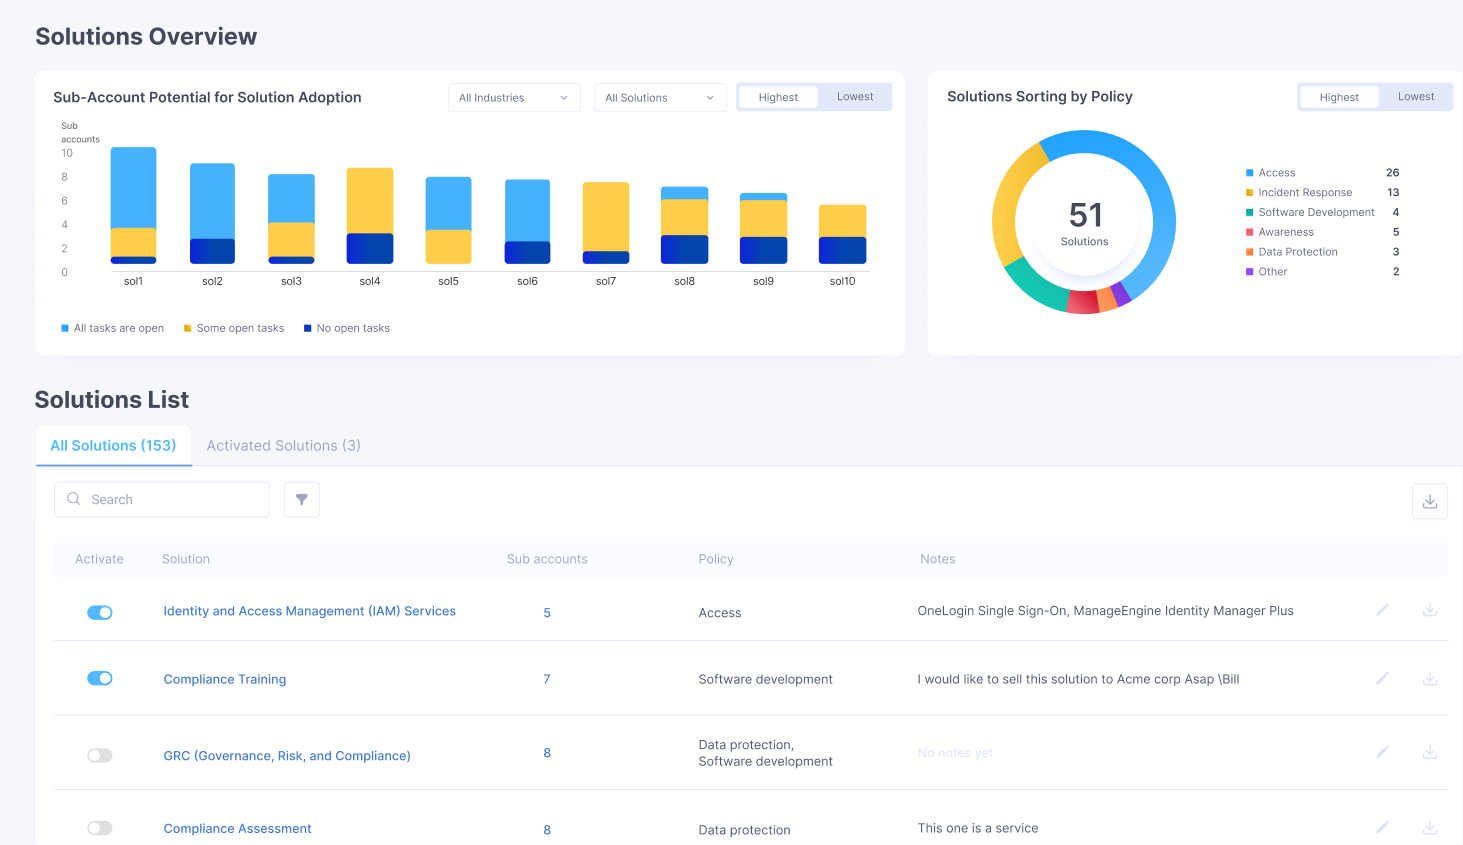This screenshot has height=845, width=1463.
Task: Click the 'This one is a service' note
Action: coord(978,828)
